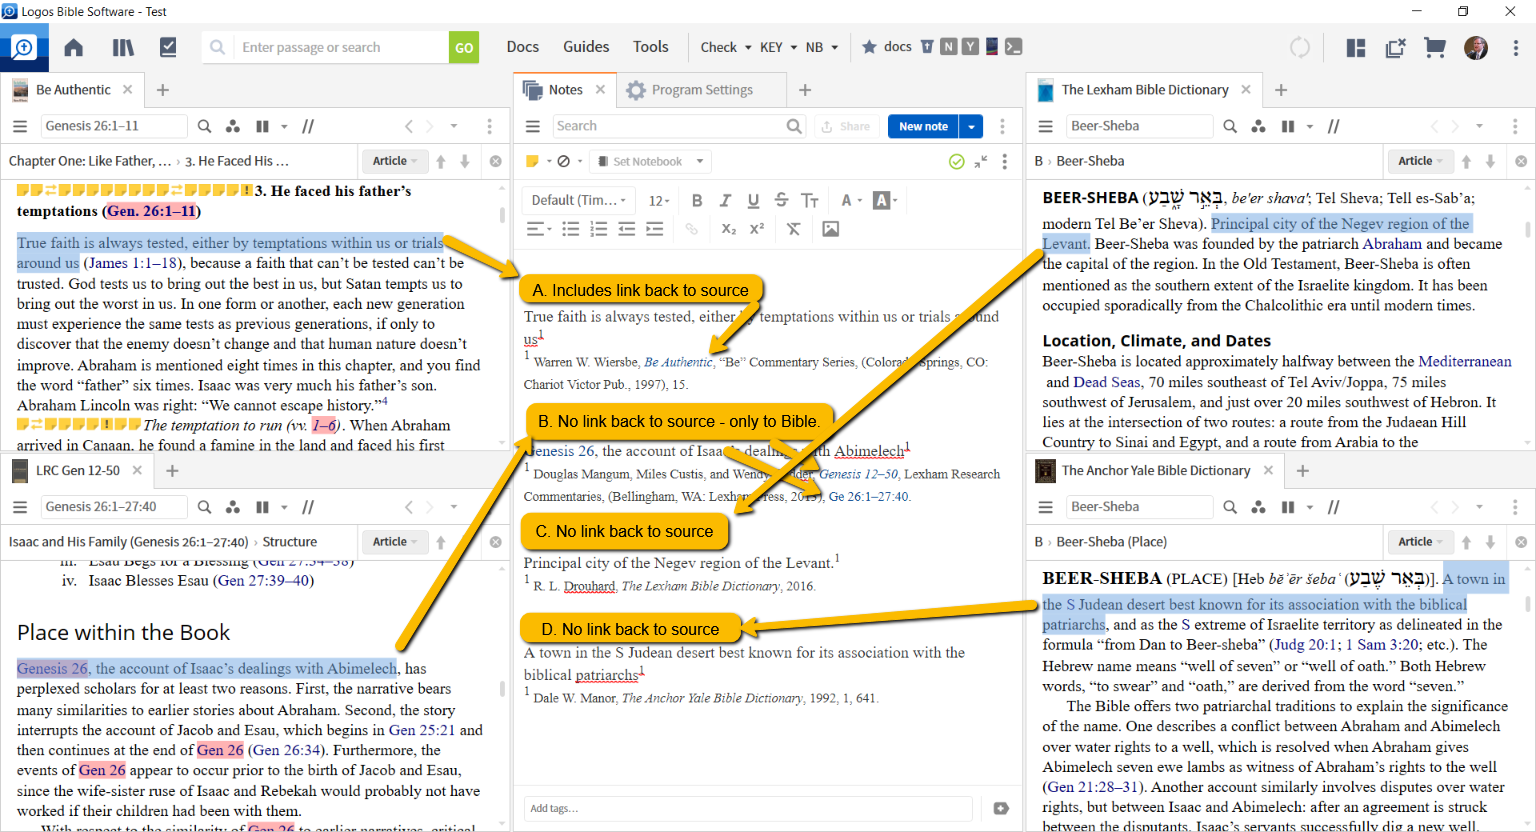
Task: Open the Tools menu
Action: pyautogui.click(x=650, y=47)
